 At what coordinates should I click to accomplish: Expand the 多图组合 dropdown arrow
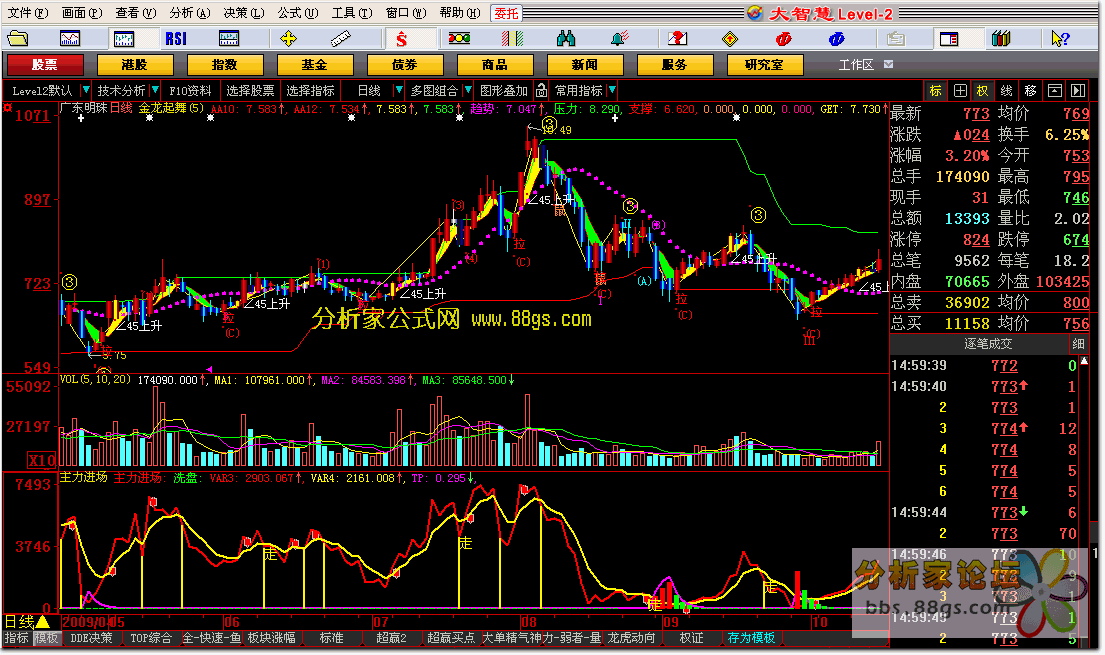(468, 90)
